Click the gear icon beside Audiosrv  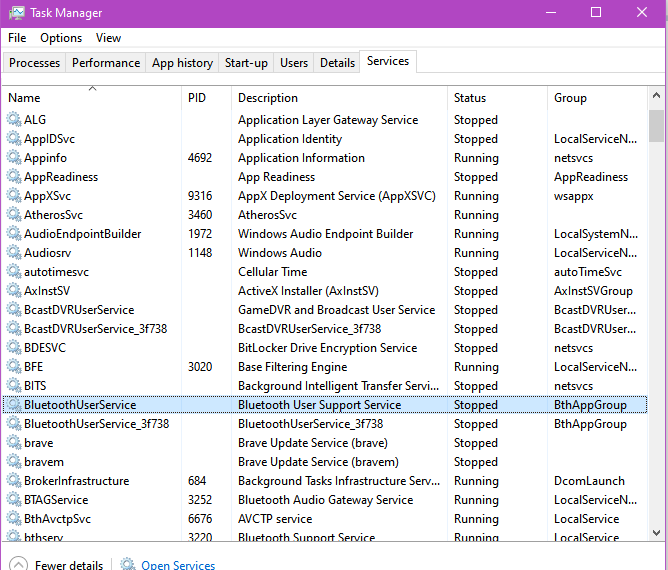click(14, 253)
